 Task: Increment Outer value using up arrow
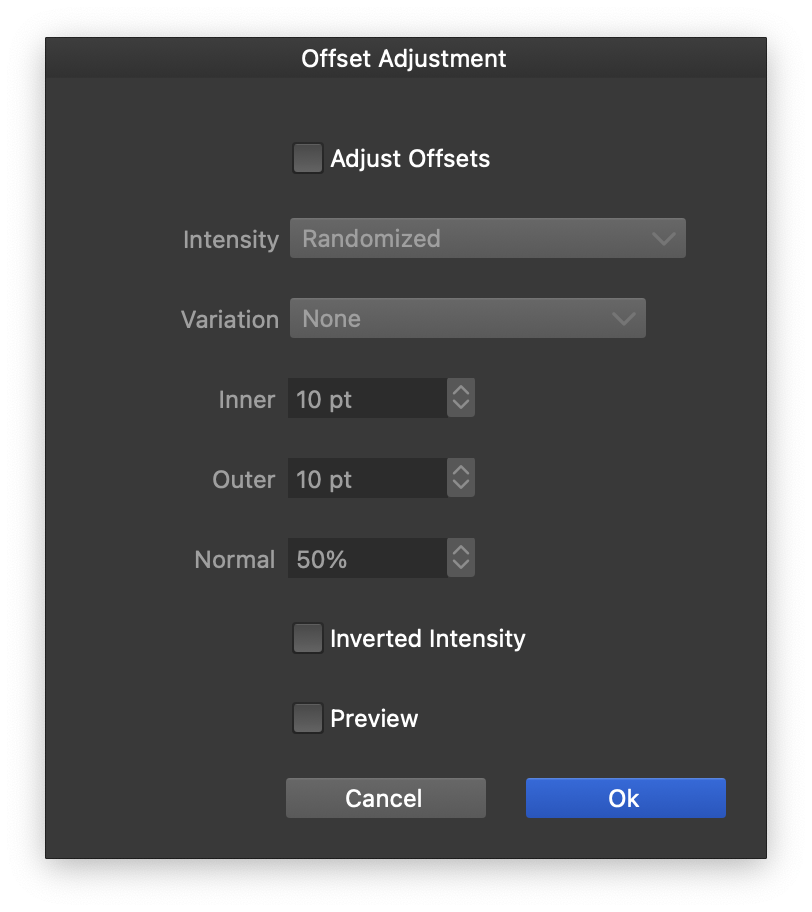tap(460, 471)
